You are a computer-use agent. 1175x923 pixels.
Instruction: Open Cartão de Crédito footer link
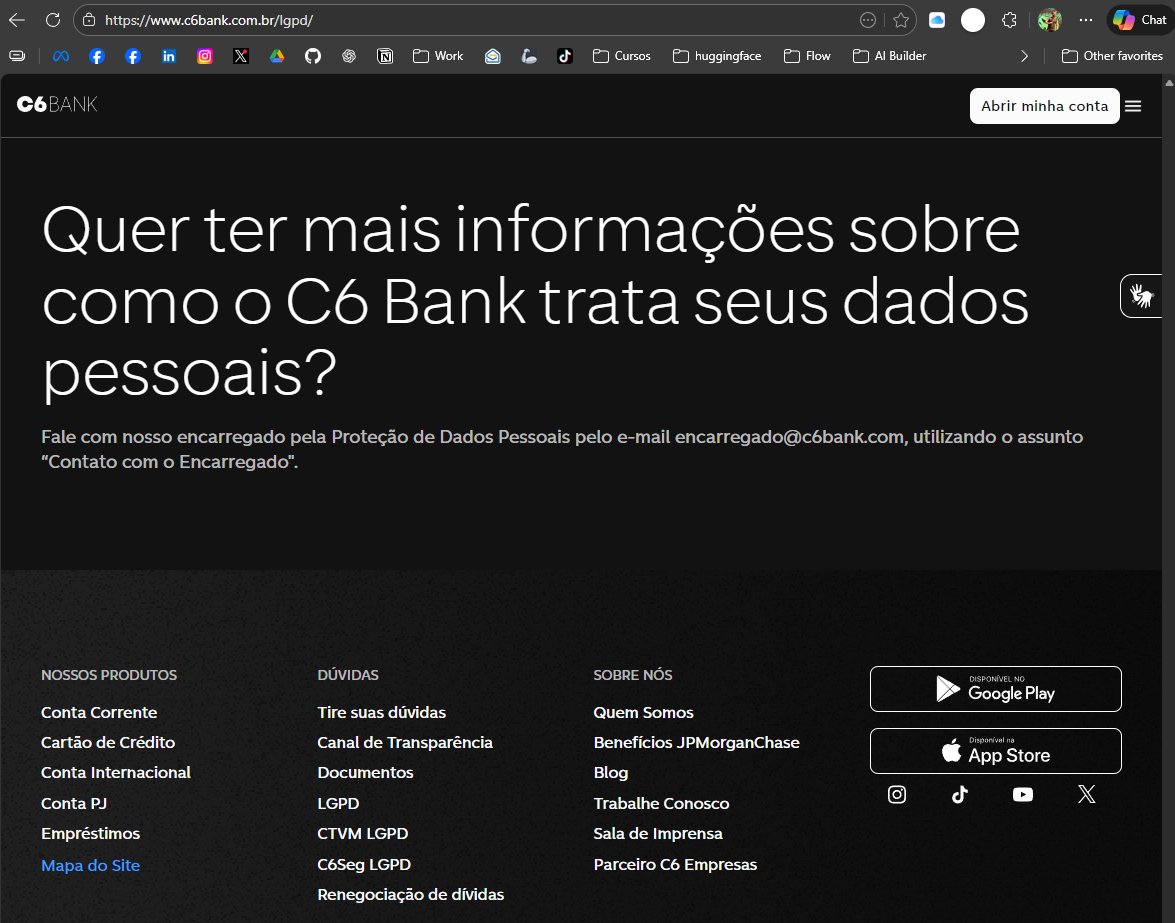pyautogui.click(x=108, y=742)
